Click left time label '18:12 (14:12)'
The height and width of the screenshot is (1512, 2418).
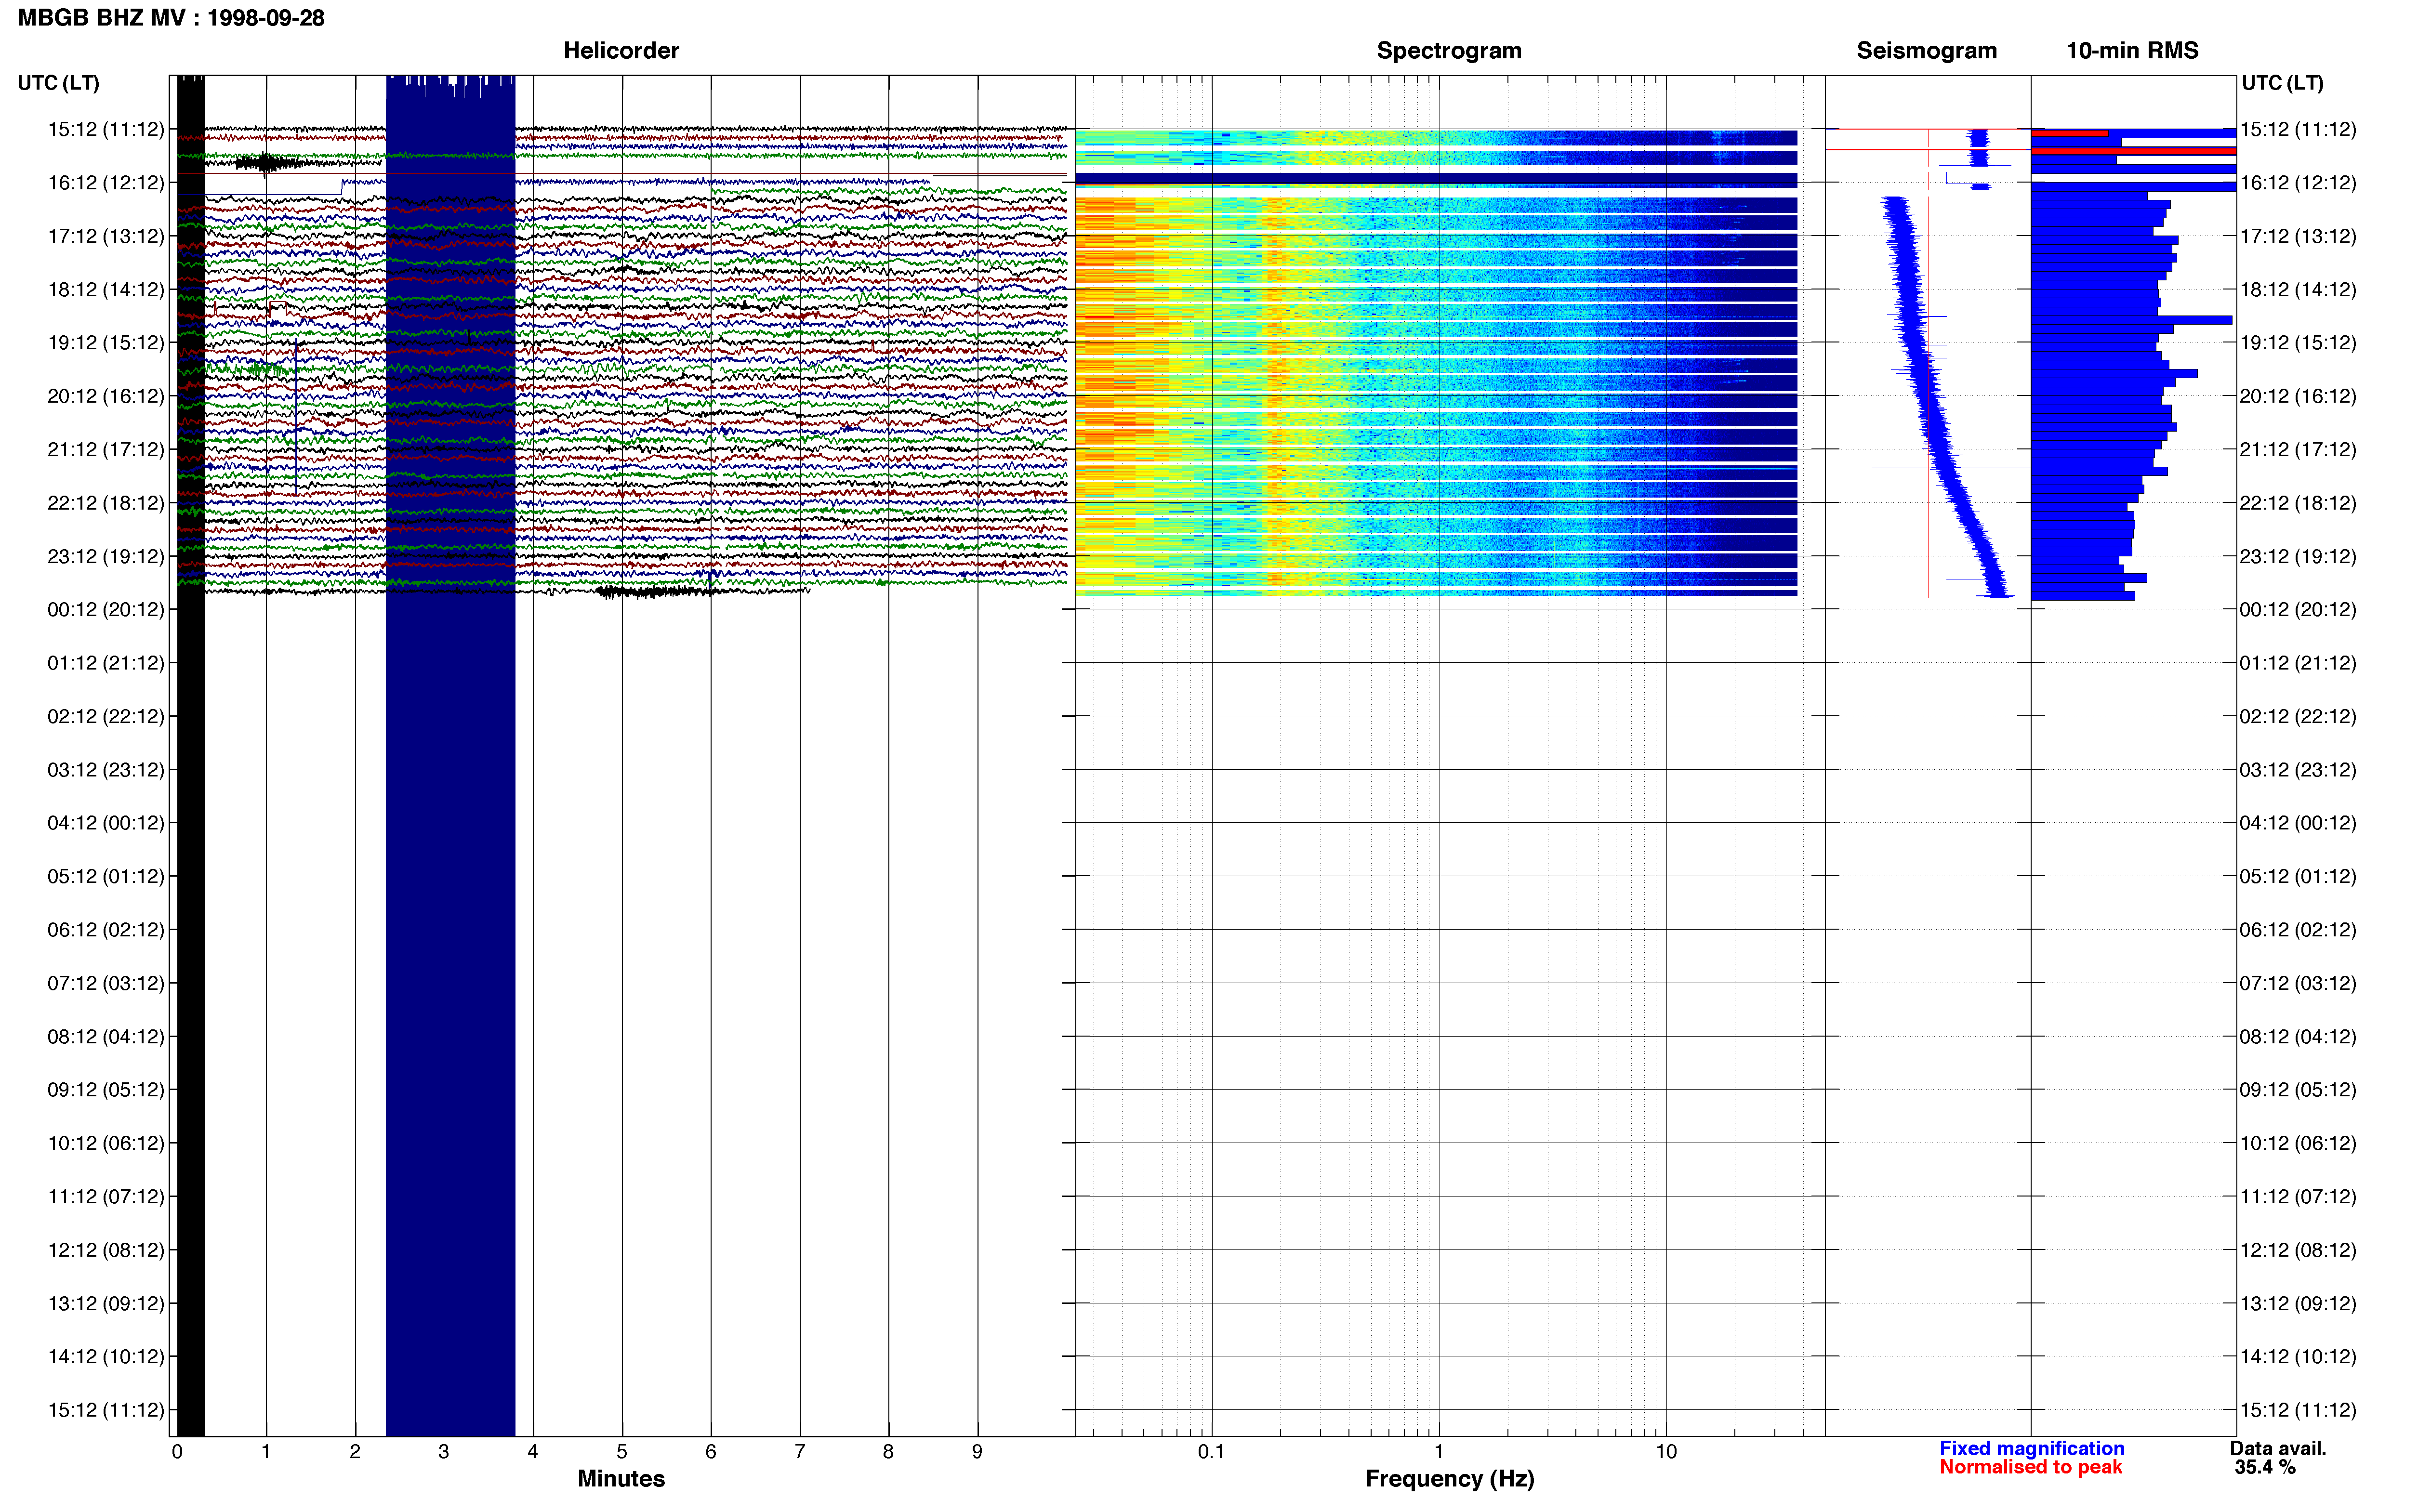pyautogui.click(x=106, y=290)
